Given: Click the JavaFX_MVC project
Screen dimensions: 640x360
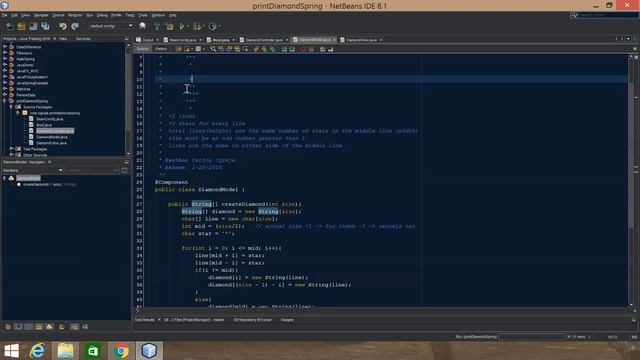Looking at the screenshot, I should 28,71.
